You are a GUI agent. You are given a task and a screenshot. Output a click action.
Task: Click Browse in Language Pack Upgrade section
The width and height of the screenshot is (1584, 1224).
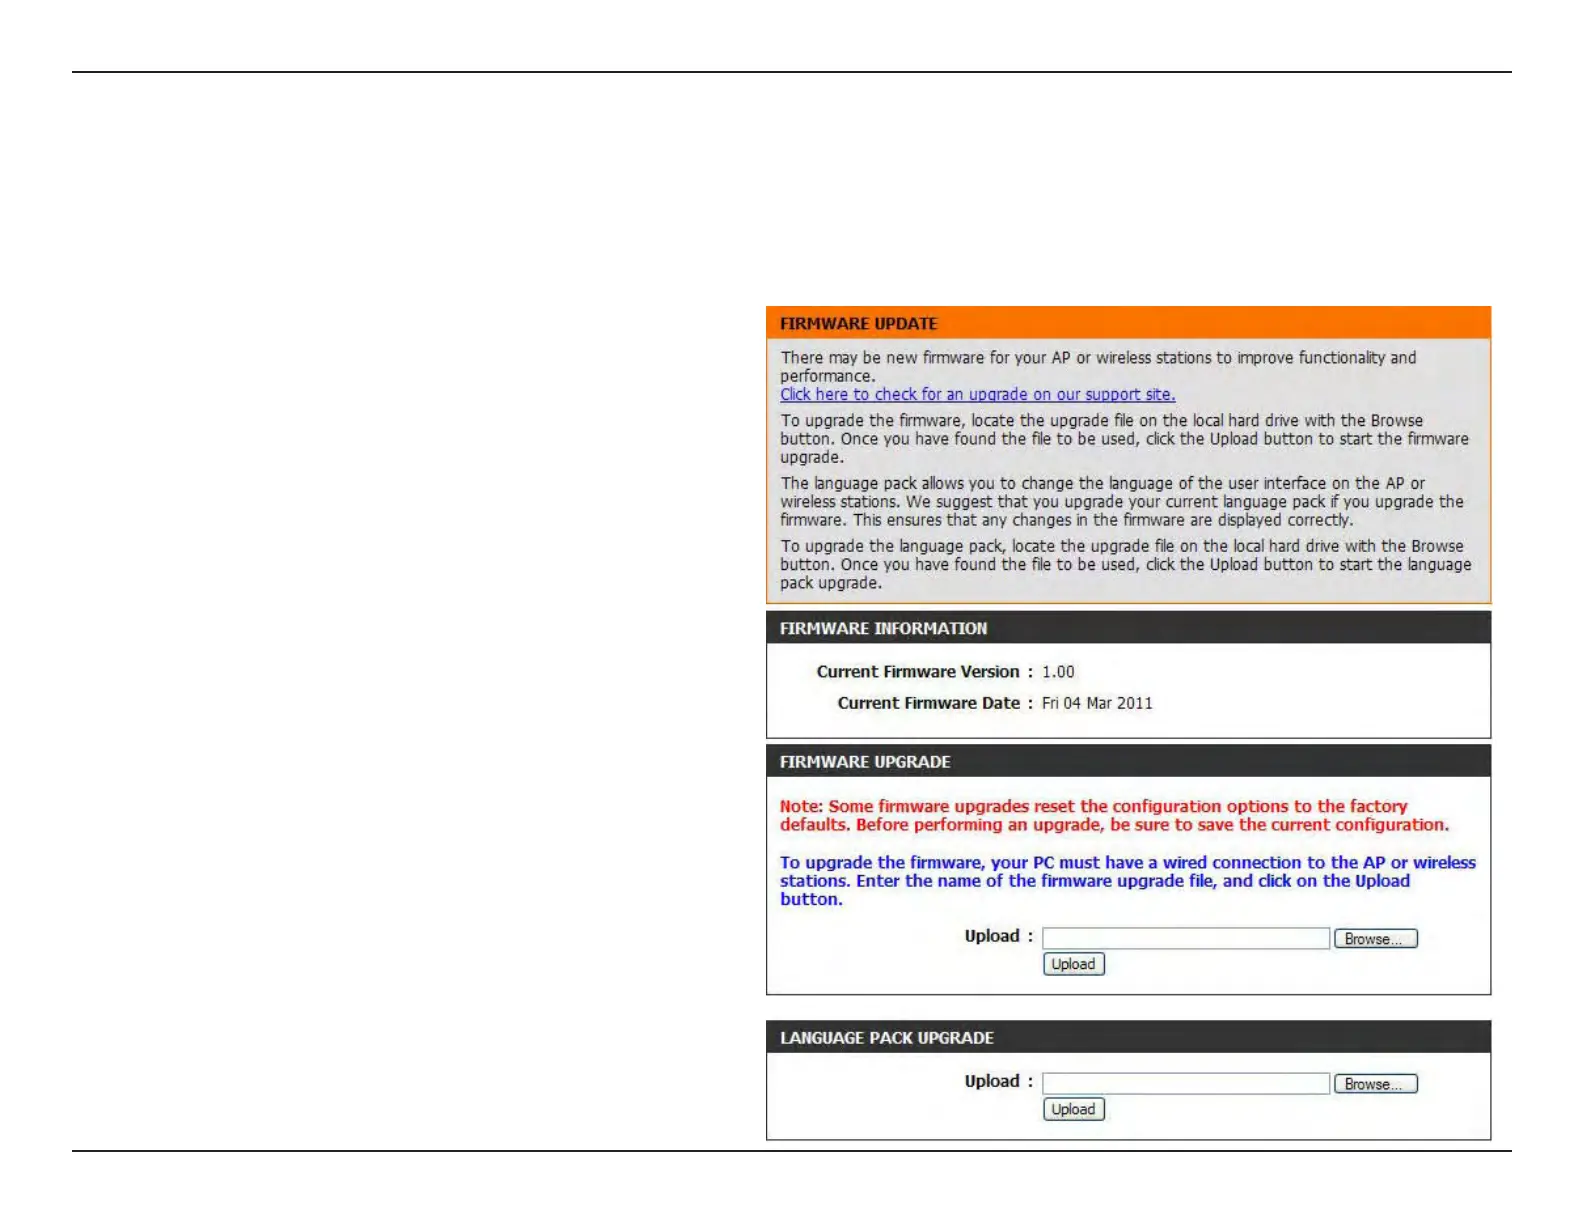click(x=1376, y=1084)
